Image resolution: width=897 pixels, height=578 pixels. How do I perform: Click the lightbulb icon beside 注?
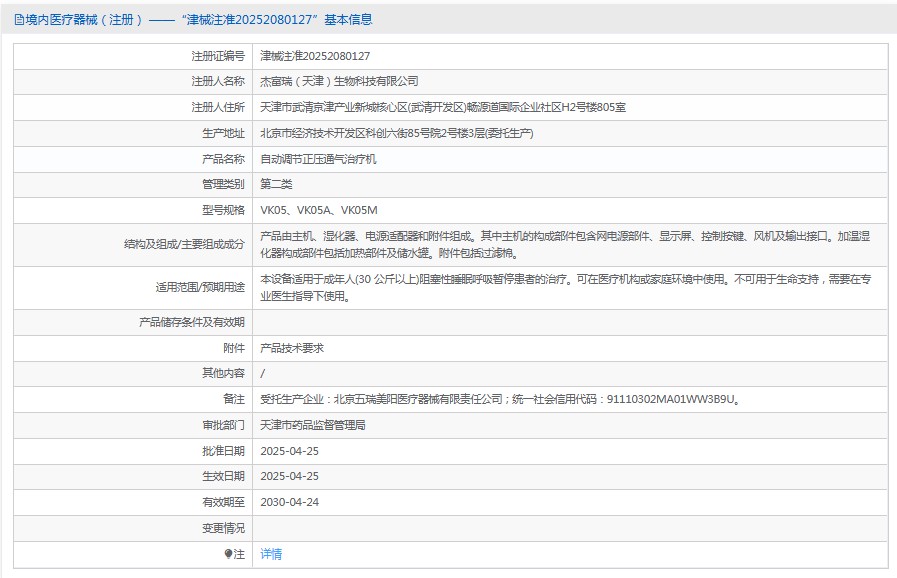228,554
